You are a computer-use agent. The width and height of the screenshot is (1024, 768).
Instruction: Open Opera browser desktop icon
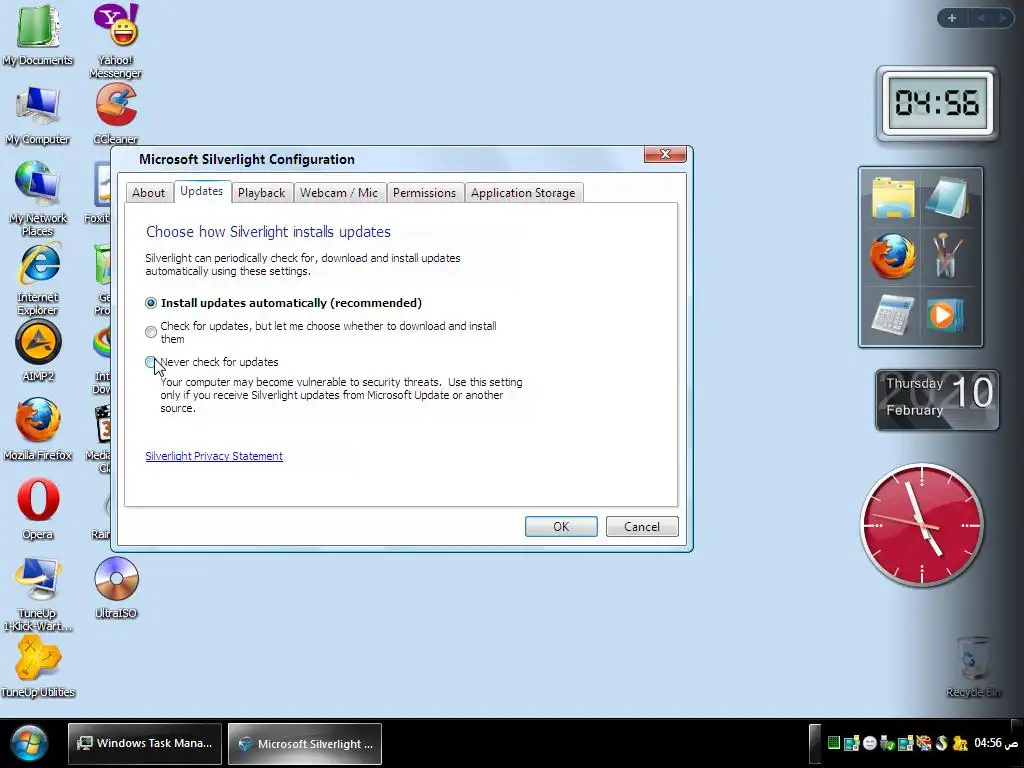38,509
